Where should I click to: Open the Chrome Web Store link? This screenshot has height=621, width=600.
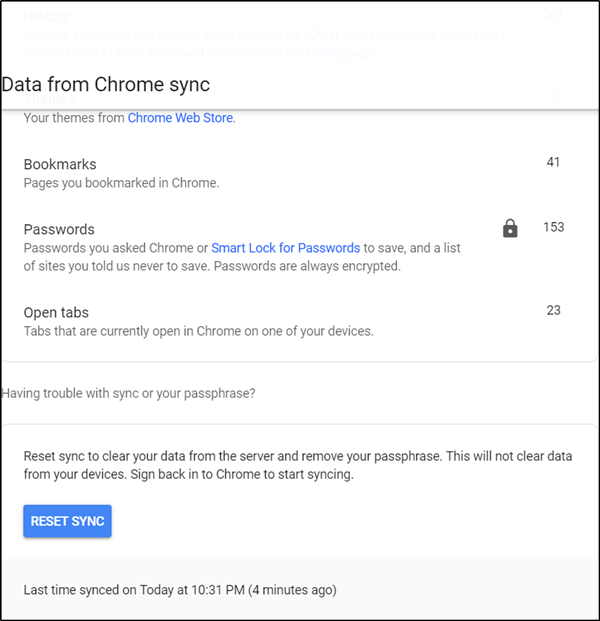pyautogui.click(x=181, y=118)
